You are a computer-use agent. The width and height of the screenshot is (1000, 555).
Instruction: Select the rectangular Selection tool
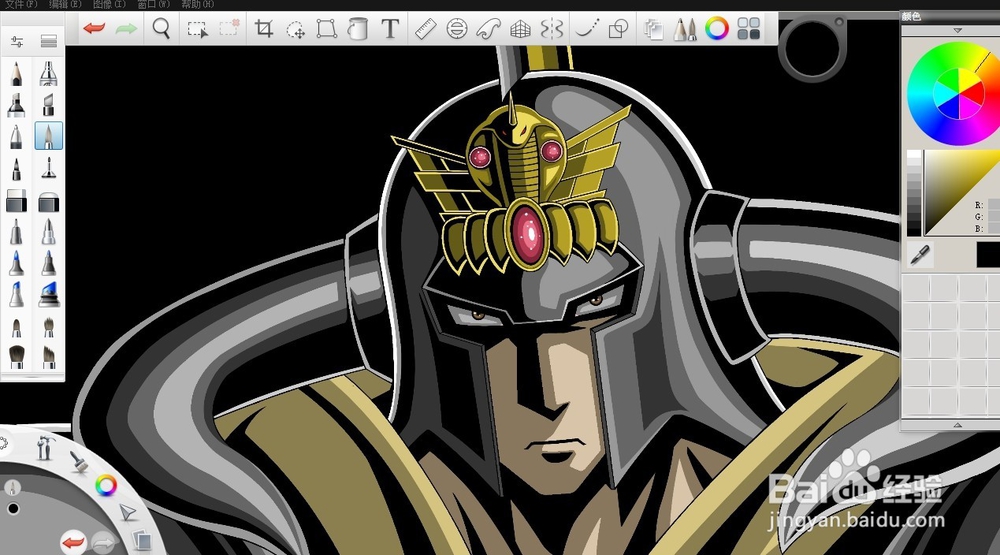[197, 29]
